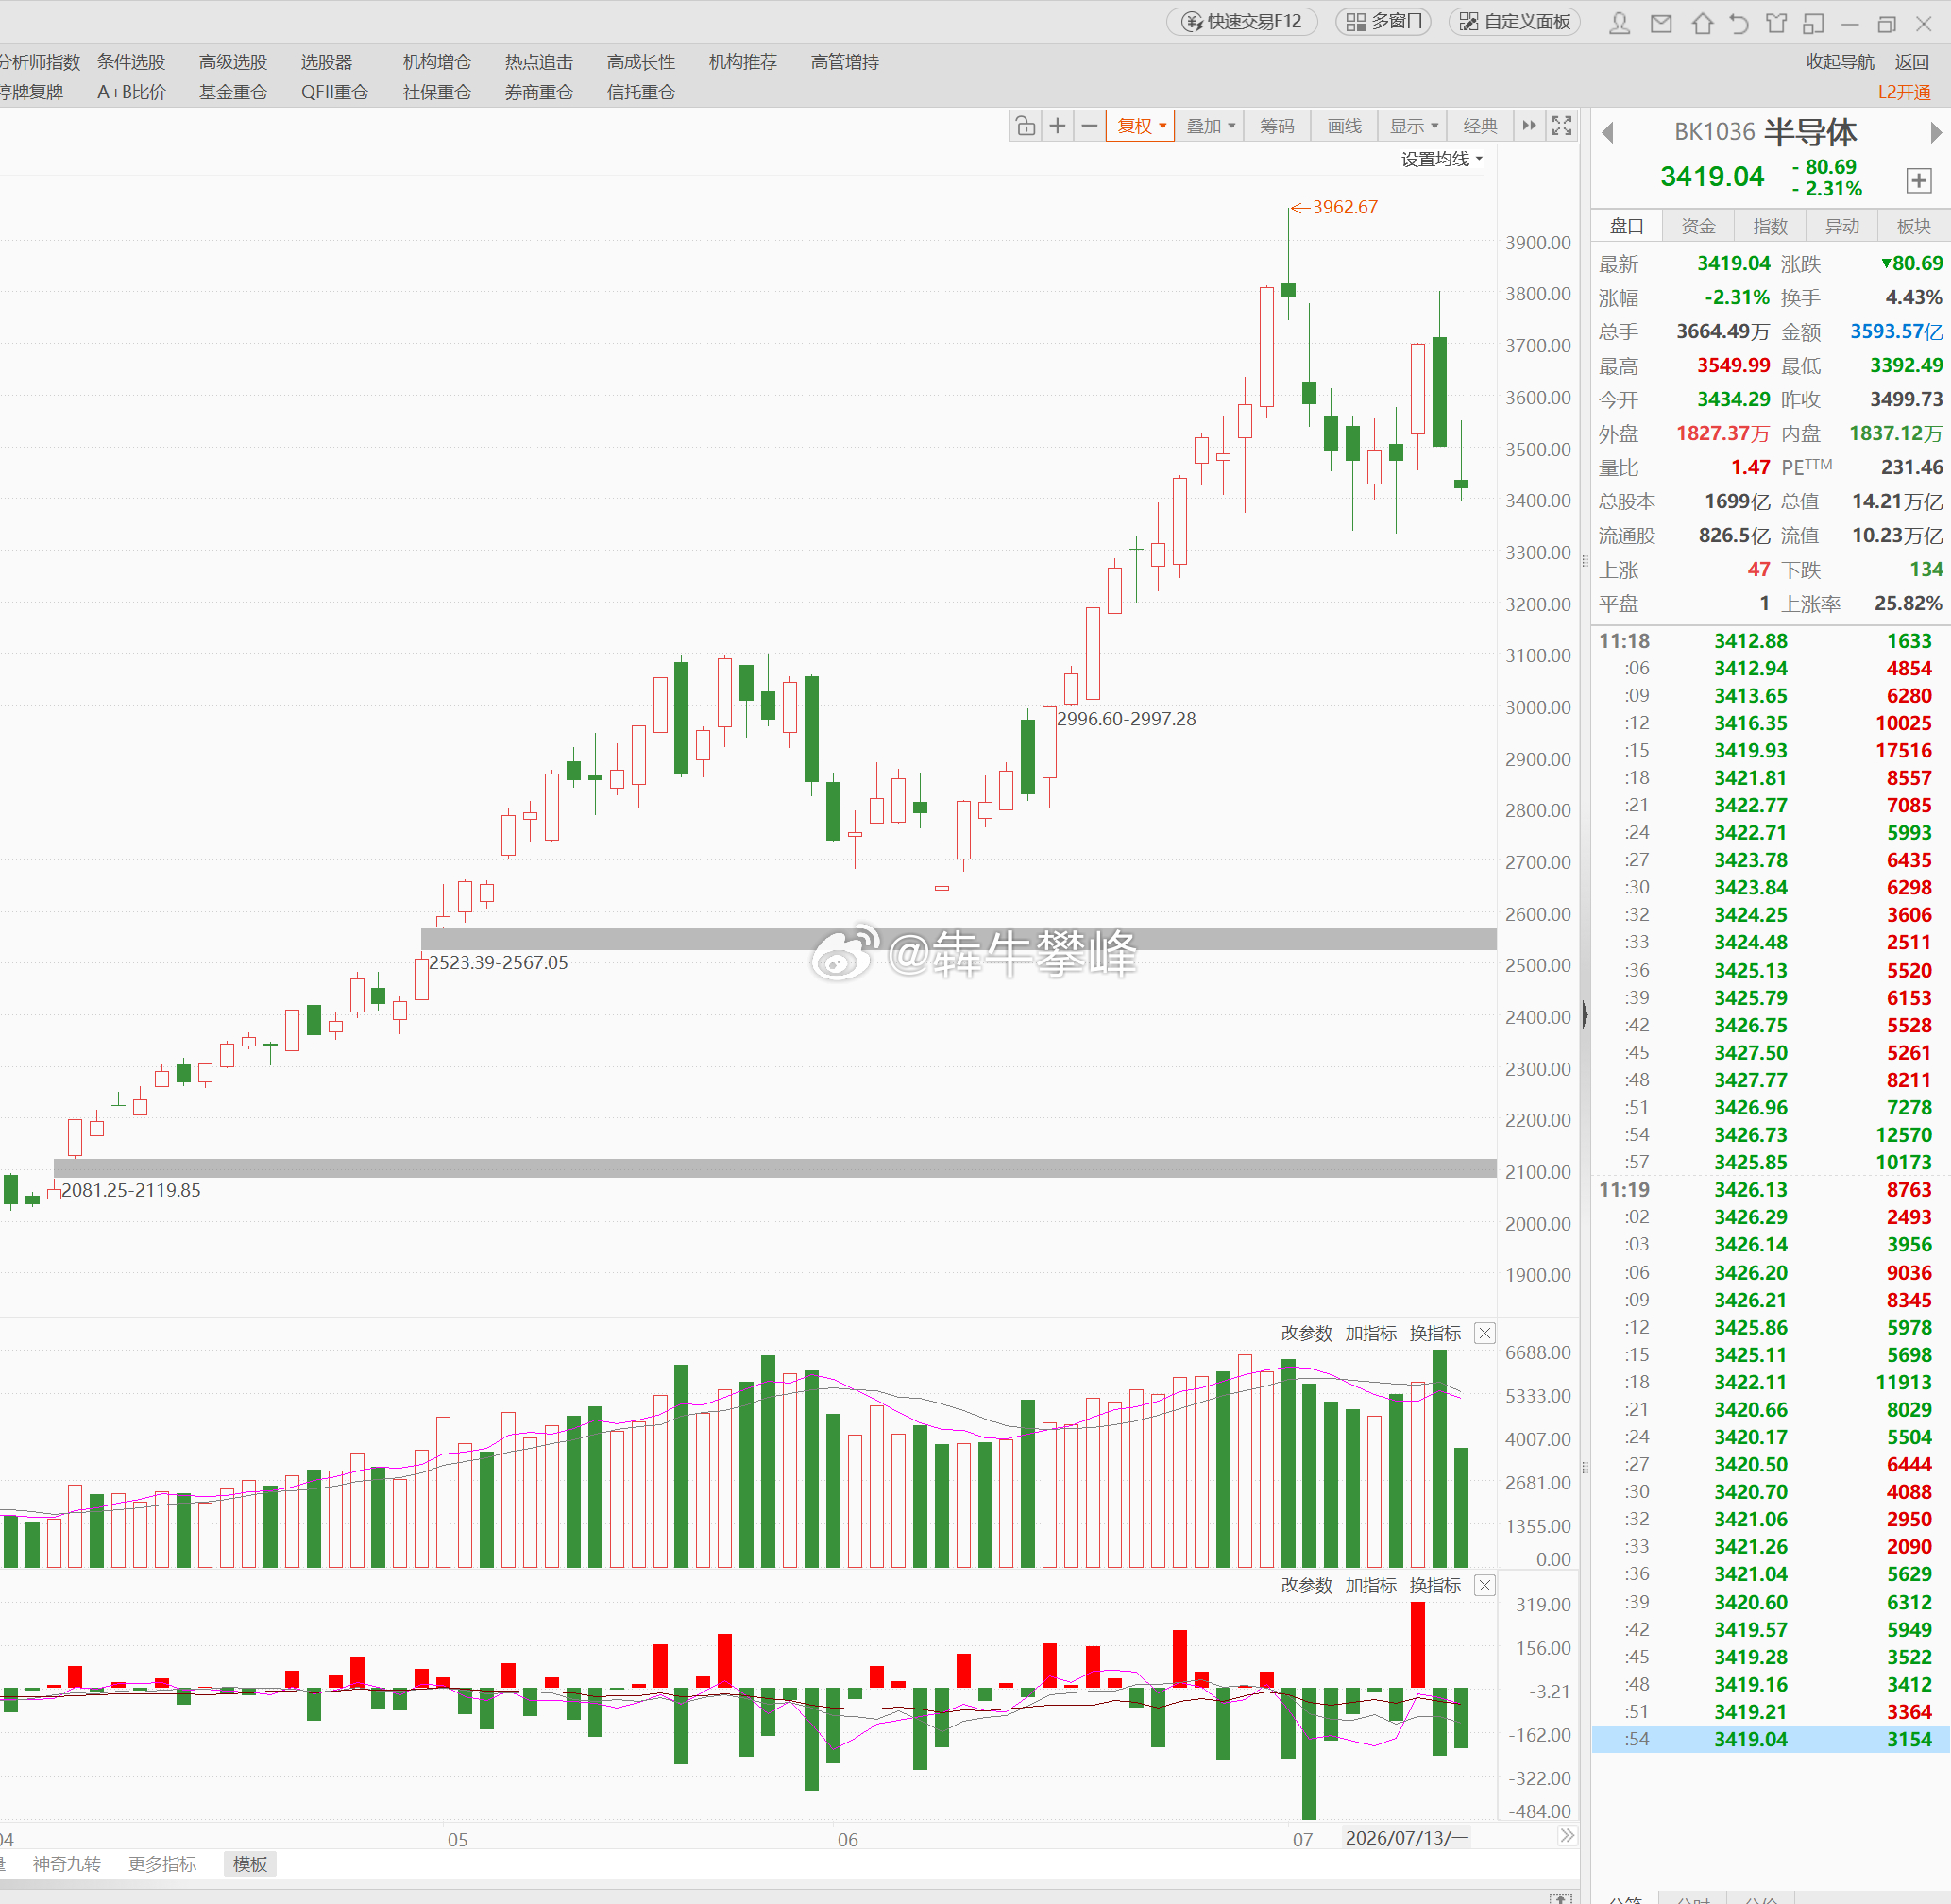Open 高级选股 menu item
This screenshot has height=1904, width=1951.
(233, 62)
